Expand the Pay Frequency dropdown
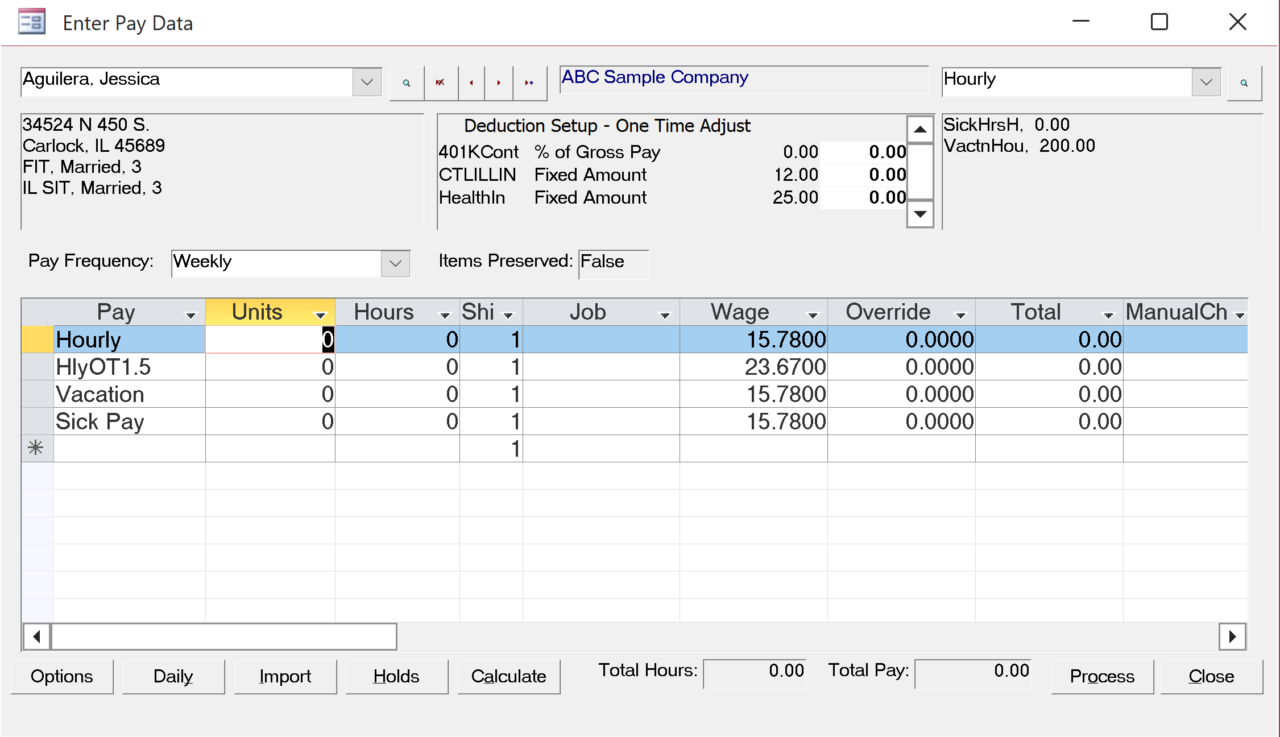This screenshot has width=1280, height=737. pos(396,263)
